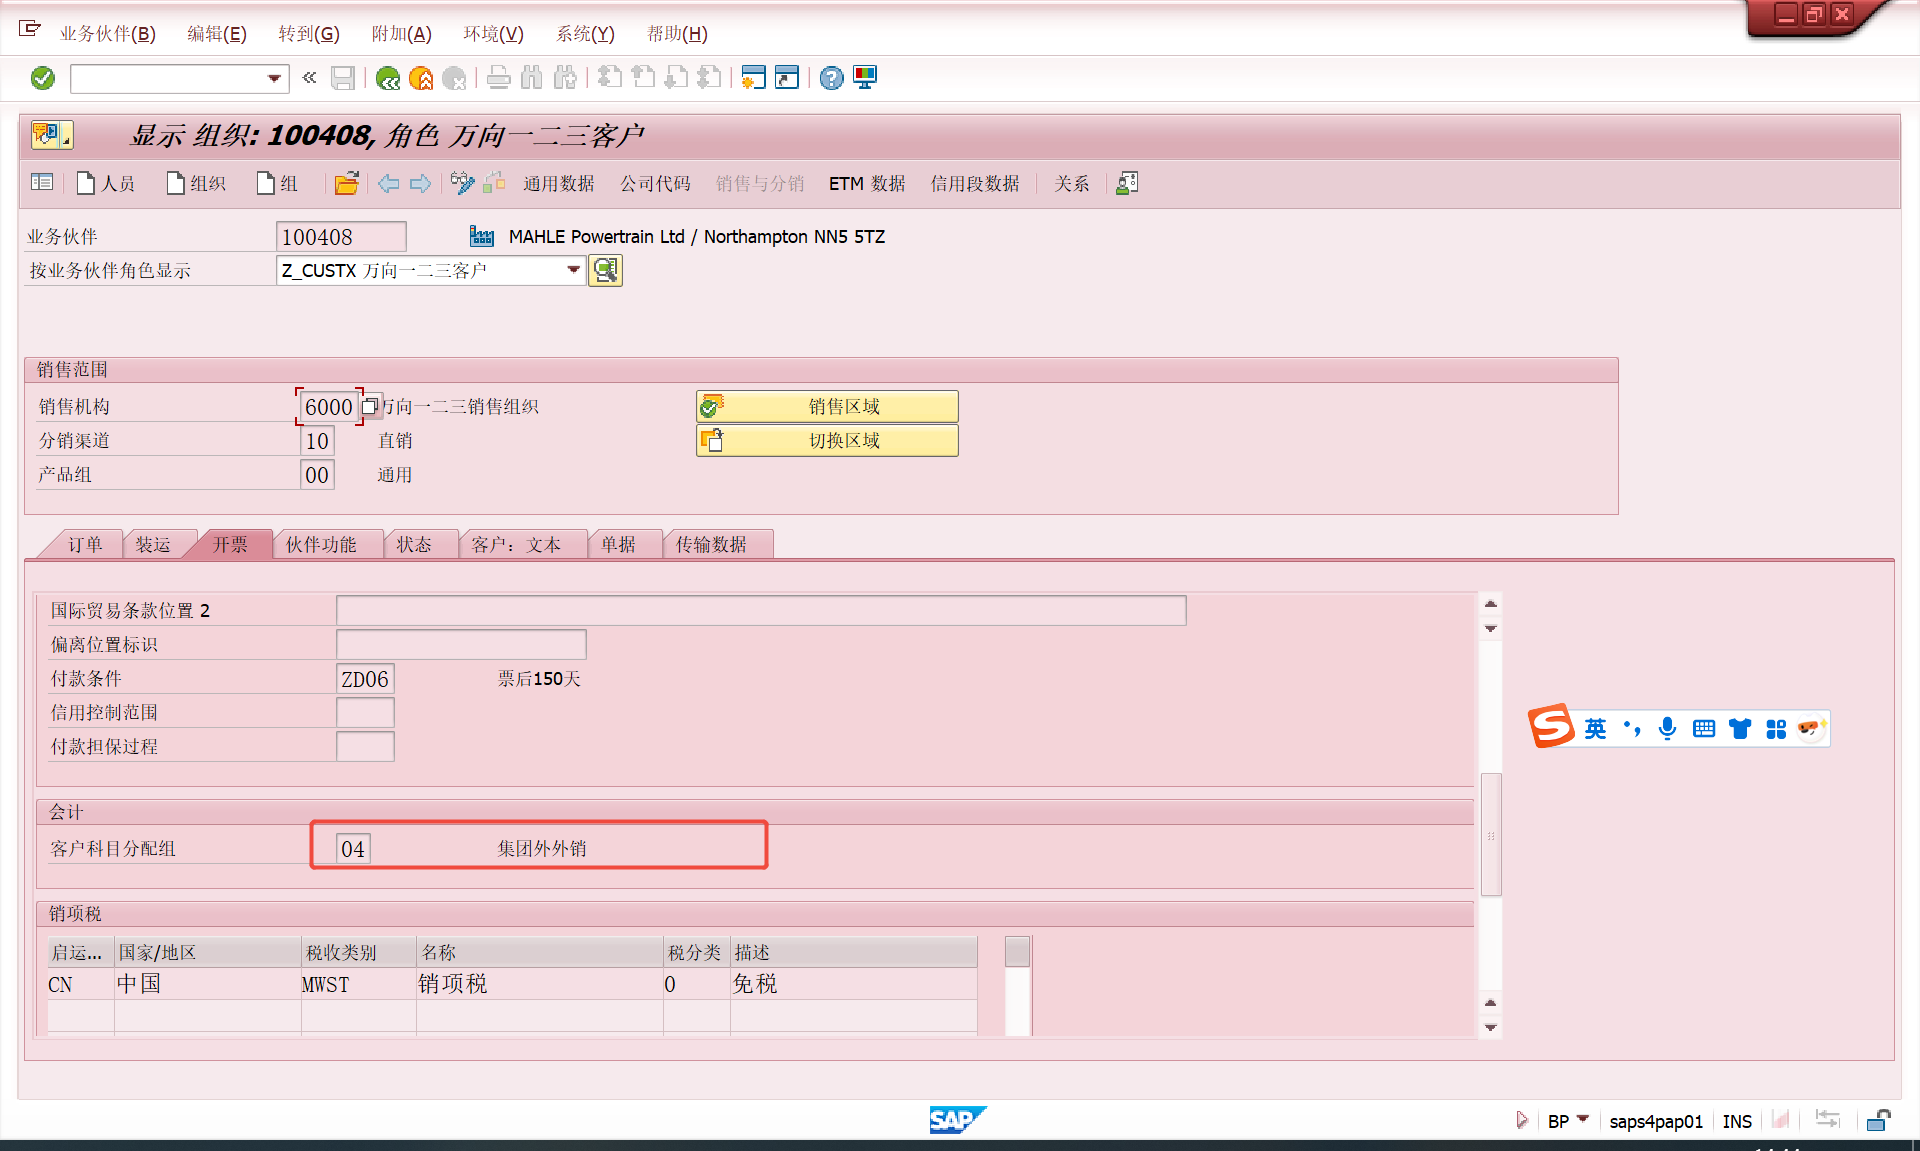
Task: Toggle the Sogou voice input microphone
Action: tap(1667, 729)
